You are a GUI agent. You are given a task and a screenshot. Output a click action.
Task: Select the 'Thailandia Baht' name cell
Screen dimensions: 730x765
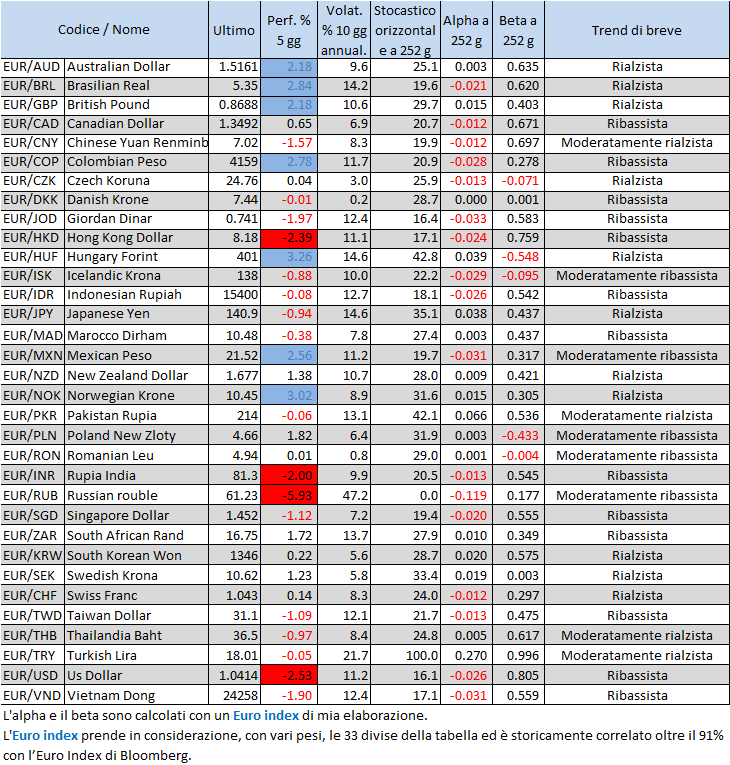click(137, 636)
